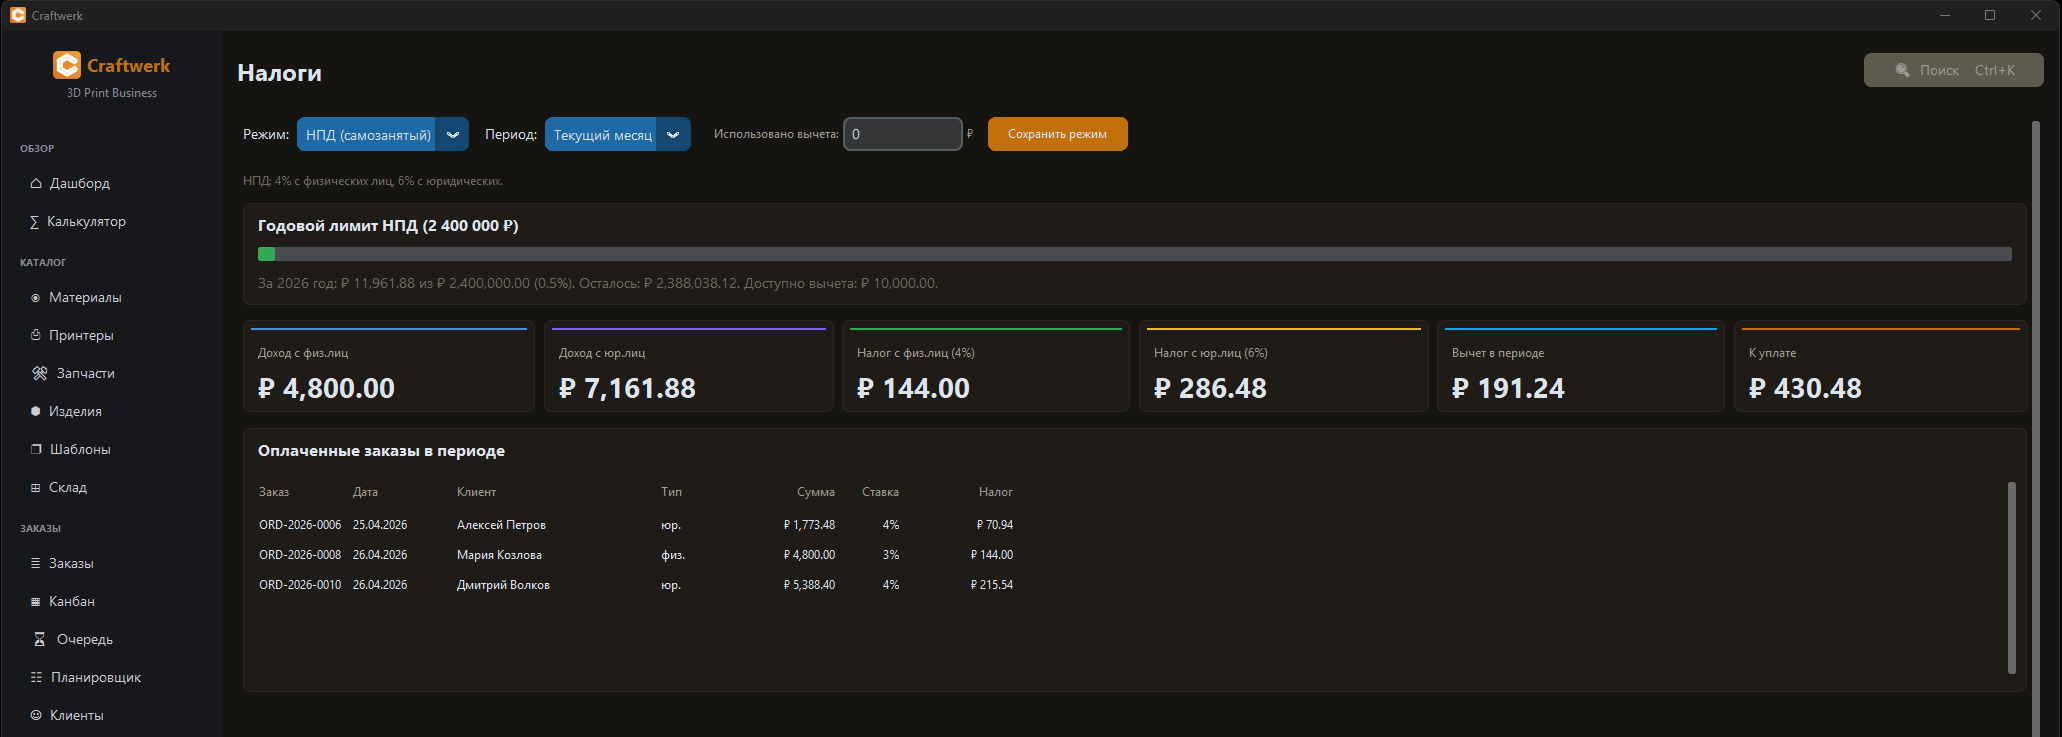Go to the Заказы section
This screenshot has width=2062, height=737.
[x=71, y=564]
